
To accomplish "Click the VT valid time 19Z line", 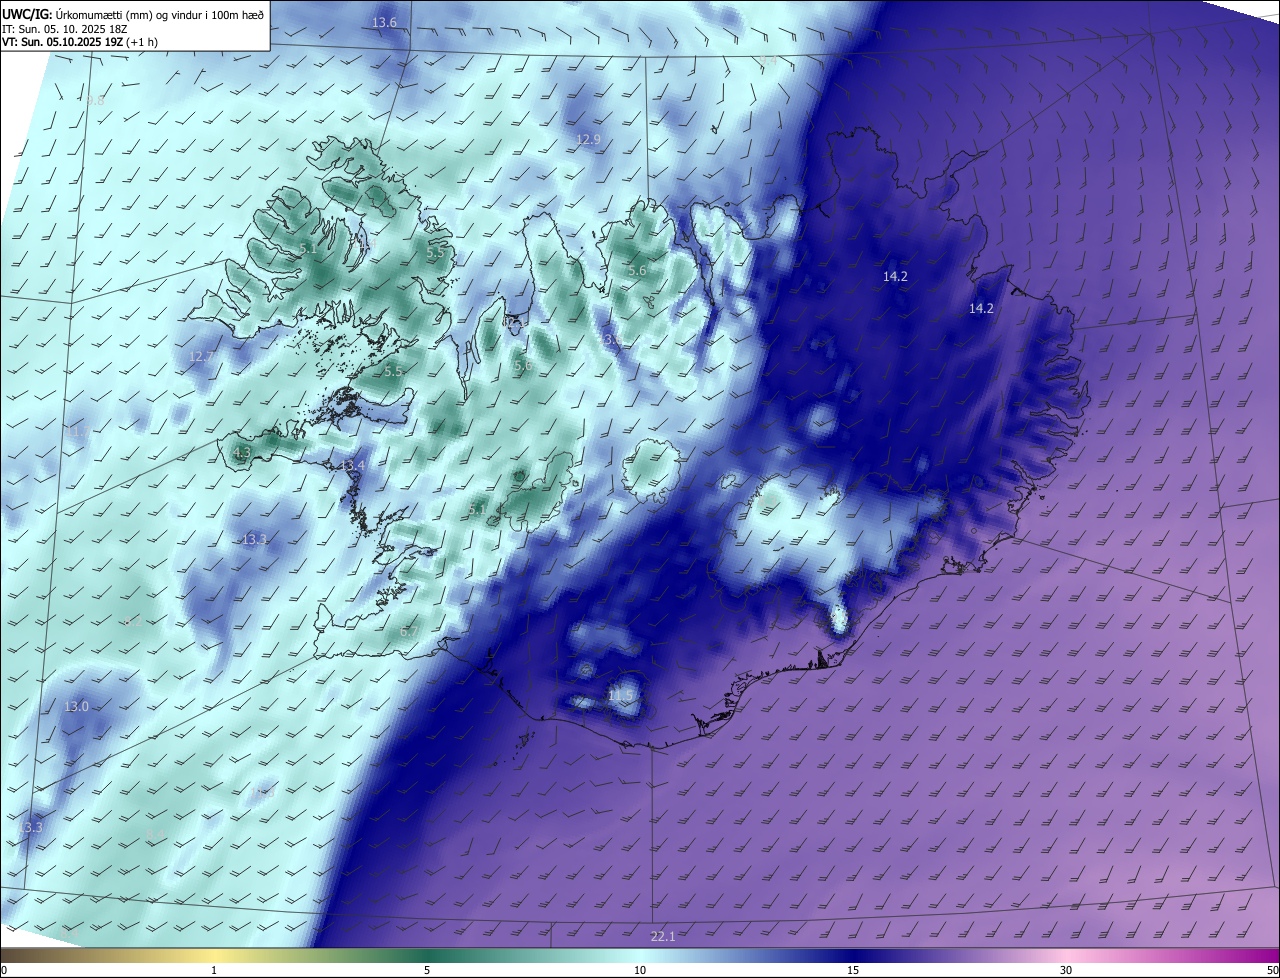I will tap(79, 42).
